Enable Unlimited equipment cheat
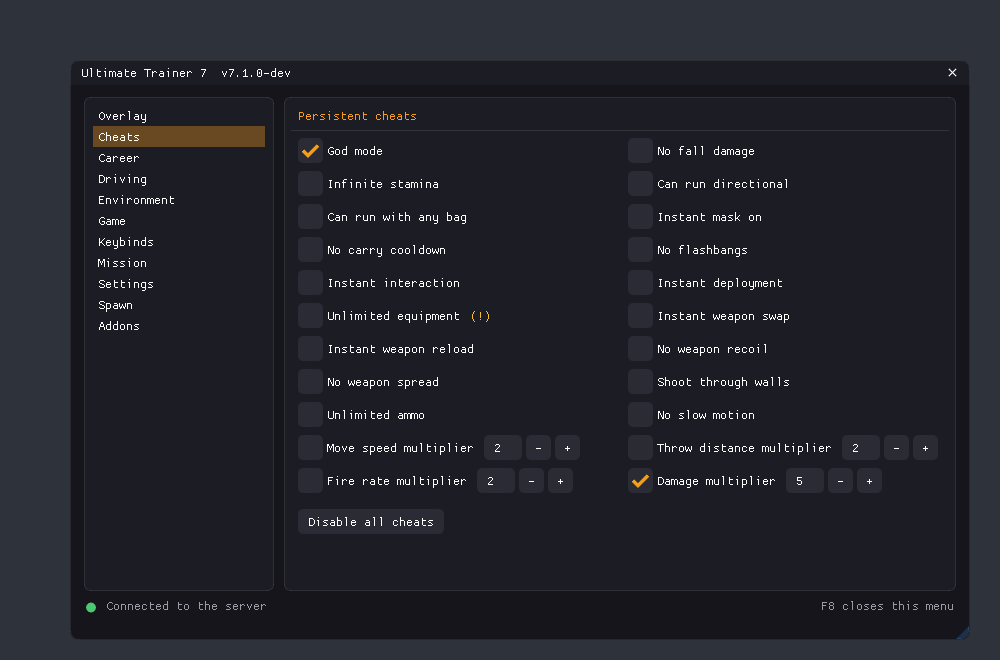1000x660 pixels. click(x=310, y=316)
